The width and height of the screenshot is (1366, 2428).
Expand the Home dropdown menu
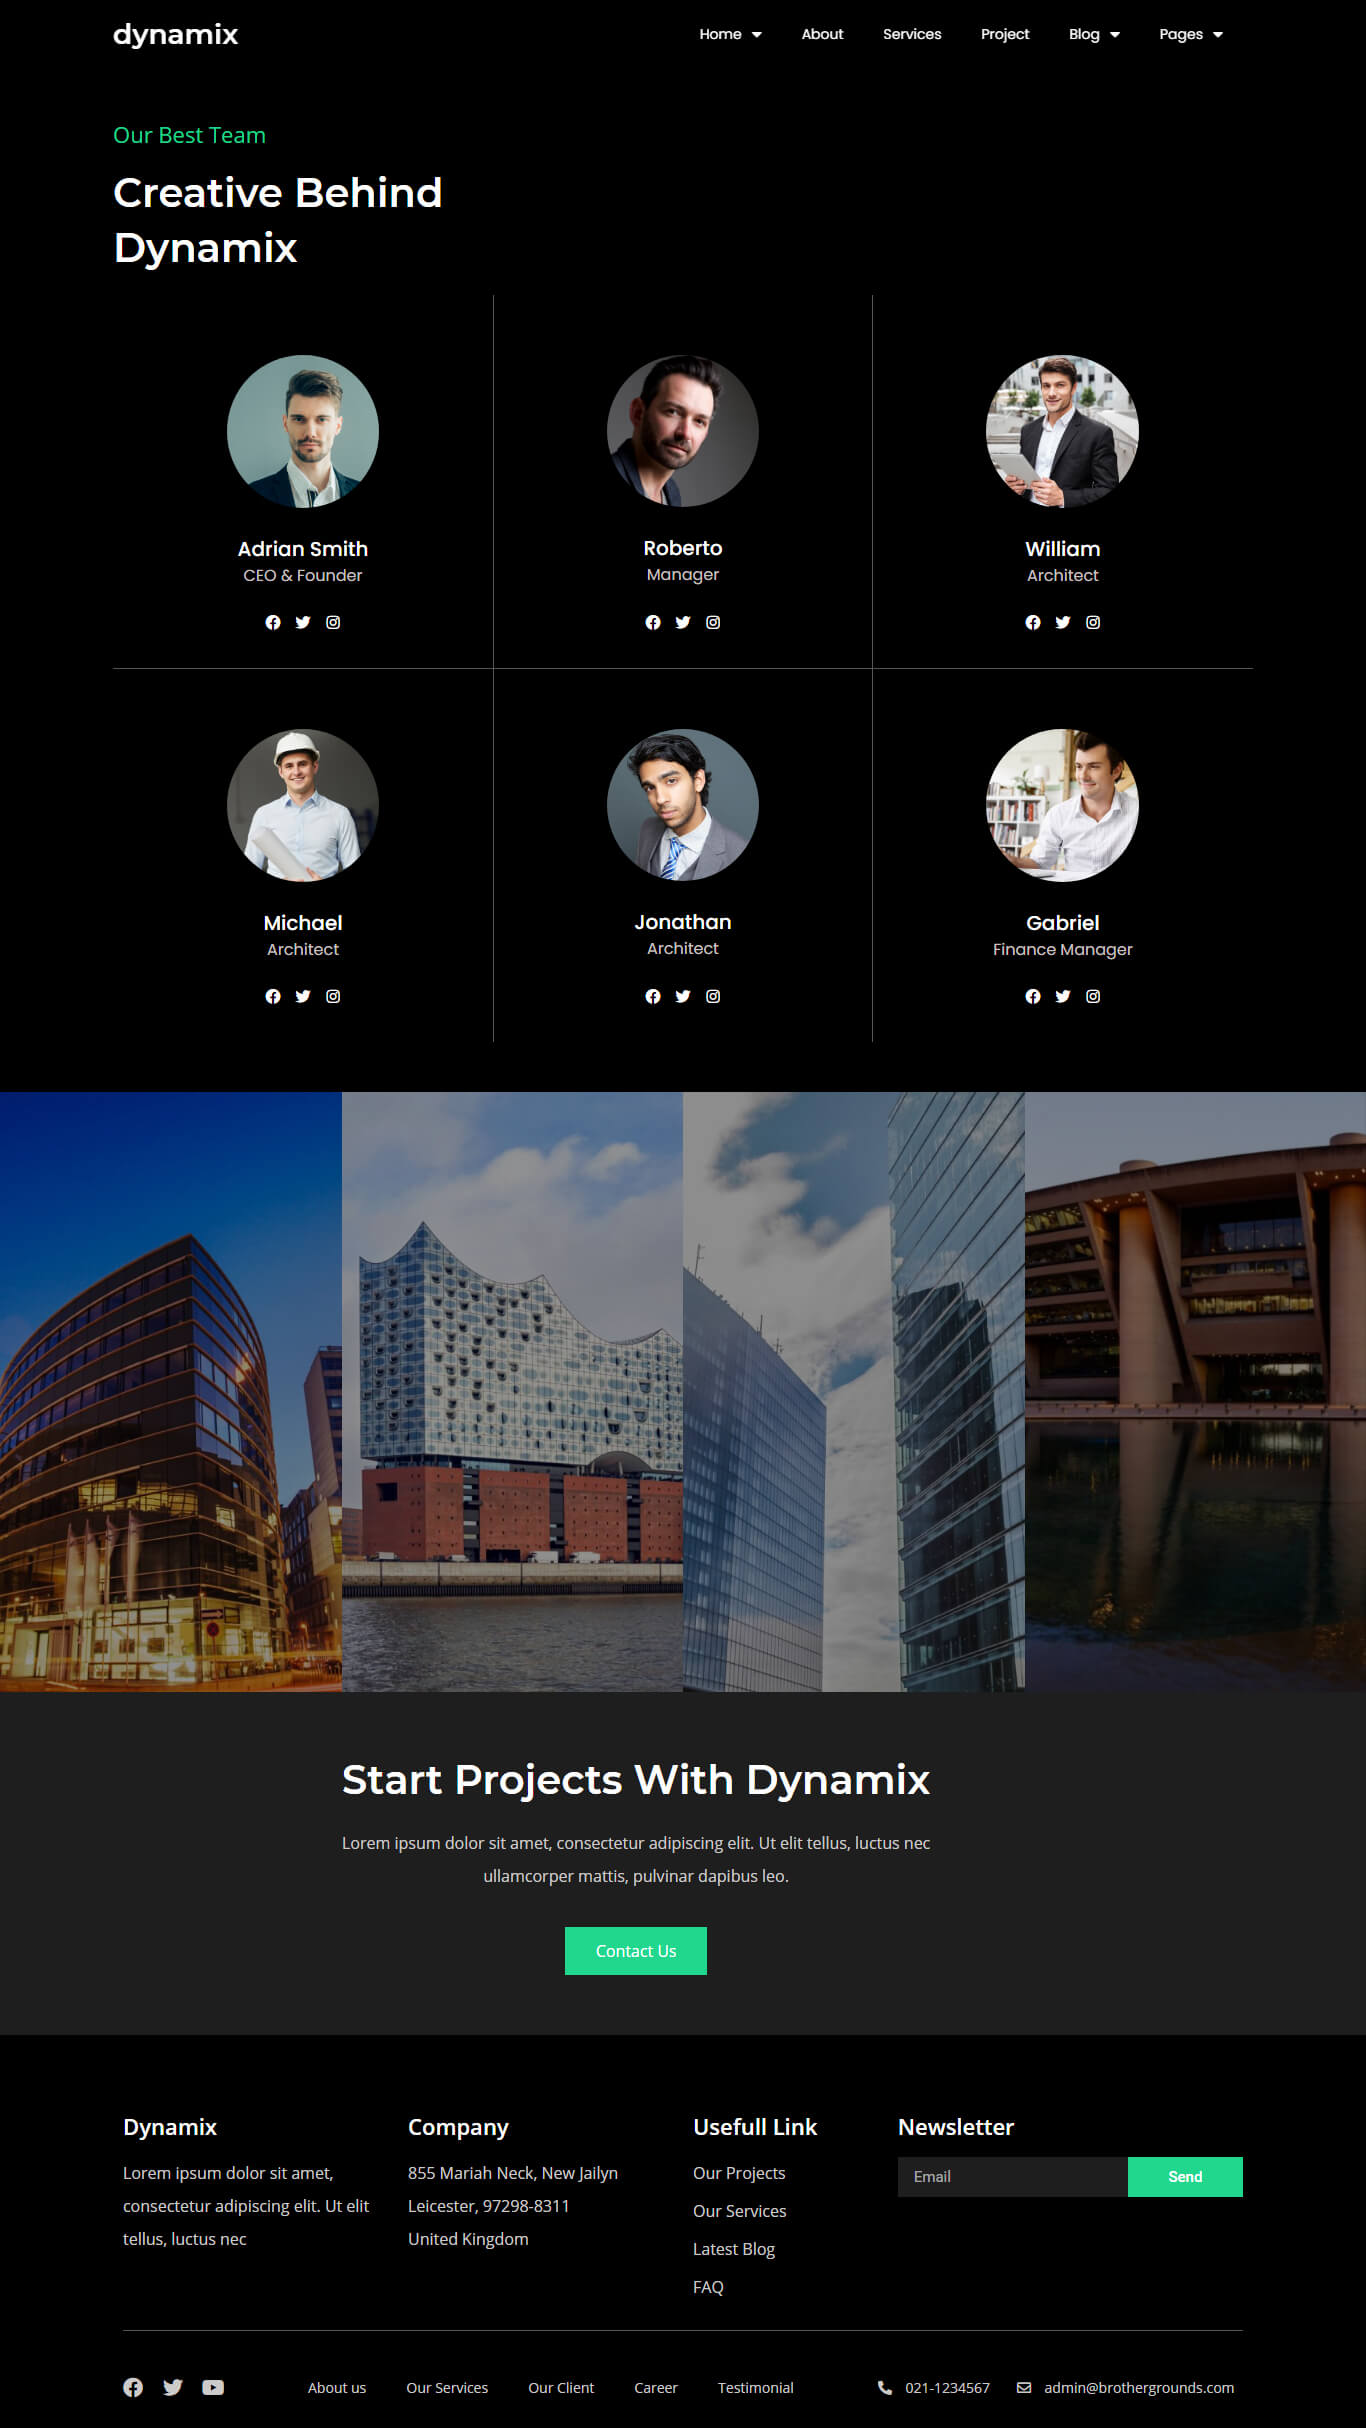730,34
